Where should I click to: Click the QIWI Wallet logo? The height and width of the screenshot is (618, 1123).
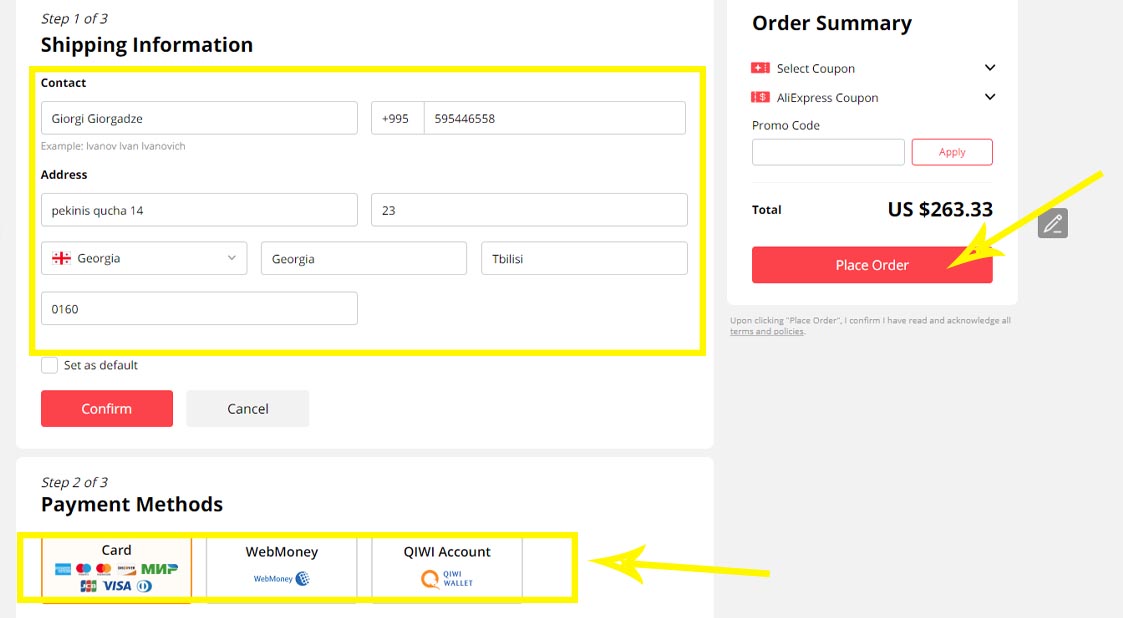[447, 578]
